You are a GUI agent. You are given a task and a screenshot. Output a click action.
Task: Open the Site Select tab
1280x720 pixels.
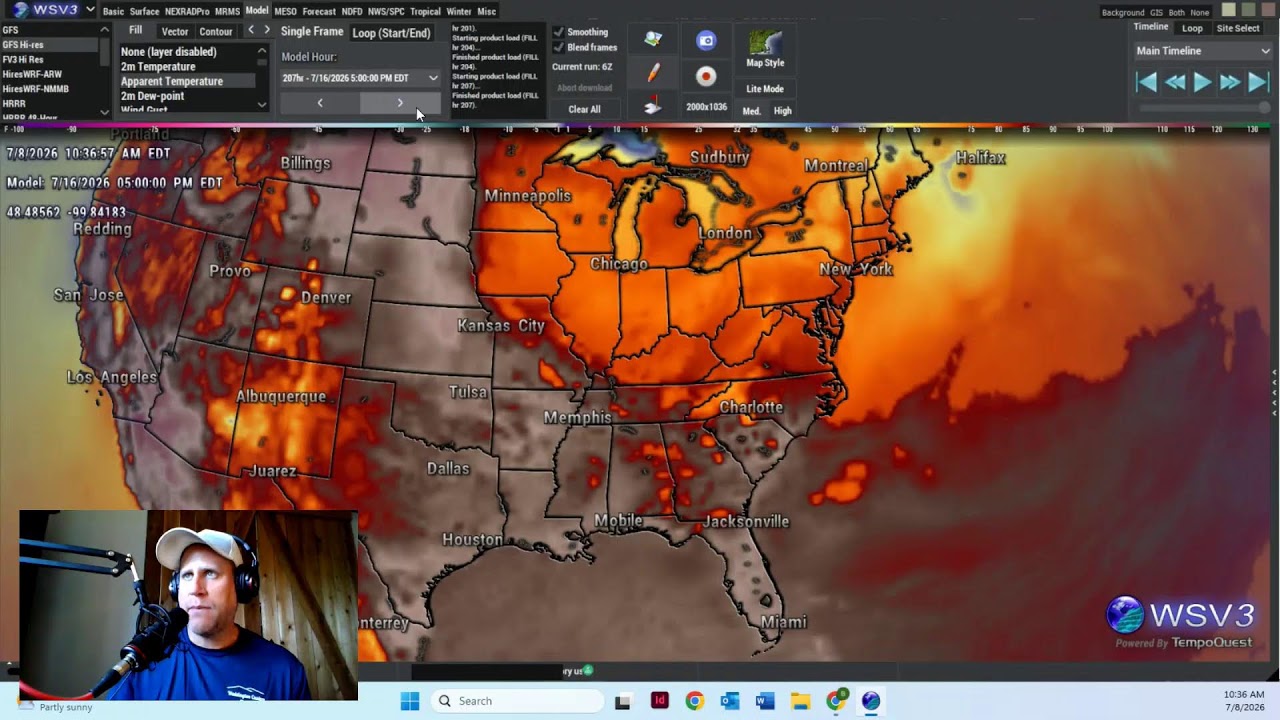point(1238,28)
